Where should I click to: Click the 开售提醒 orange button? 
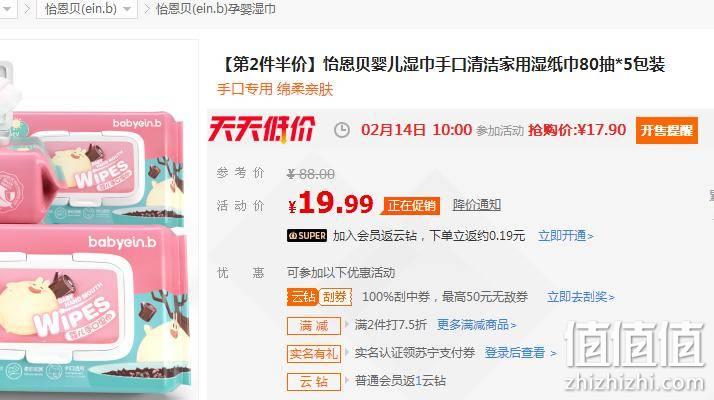coord(667,130)
